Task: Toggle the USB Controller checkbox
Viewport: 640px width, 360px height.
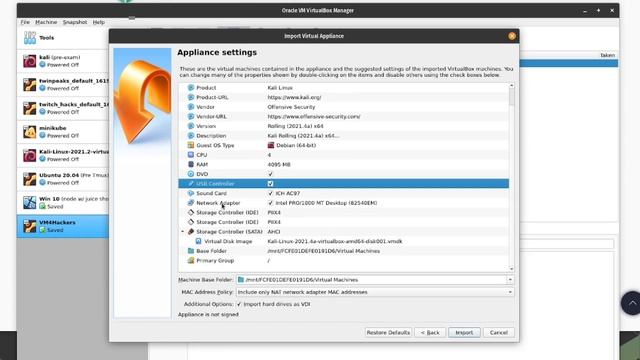Action: point(270,184)
